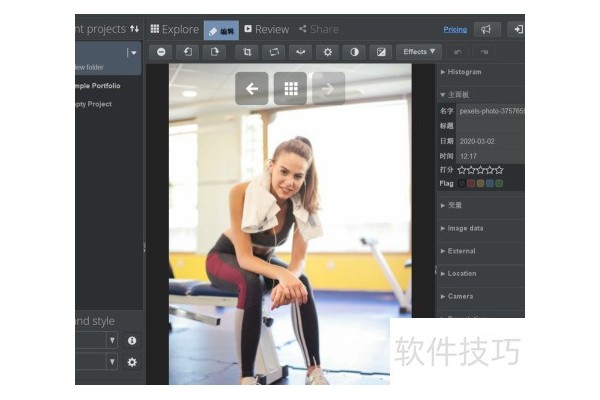The height and width of the screenshot is (400, 600).
Task: Click the 日期 date field 2020-03-02
Action: point(491,141)
